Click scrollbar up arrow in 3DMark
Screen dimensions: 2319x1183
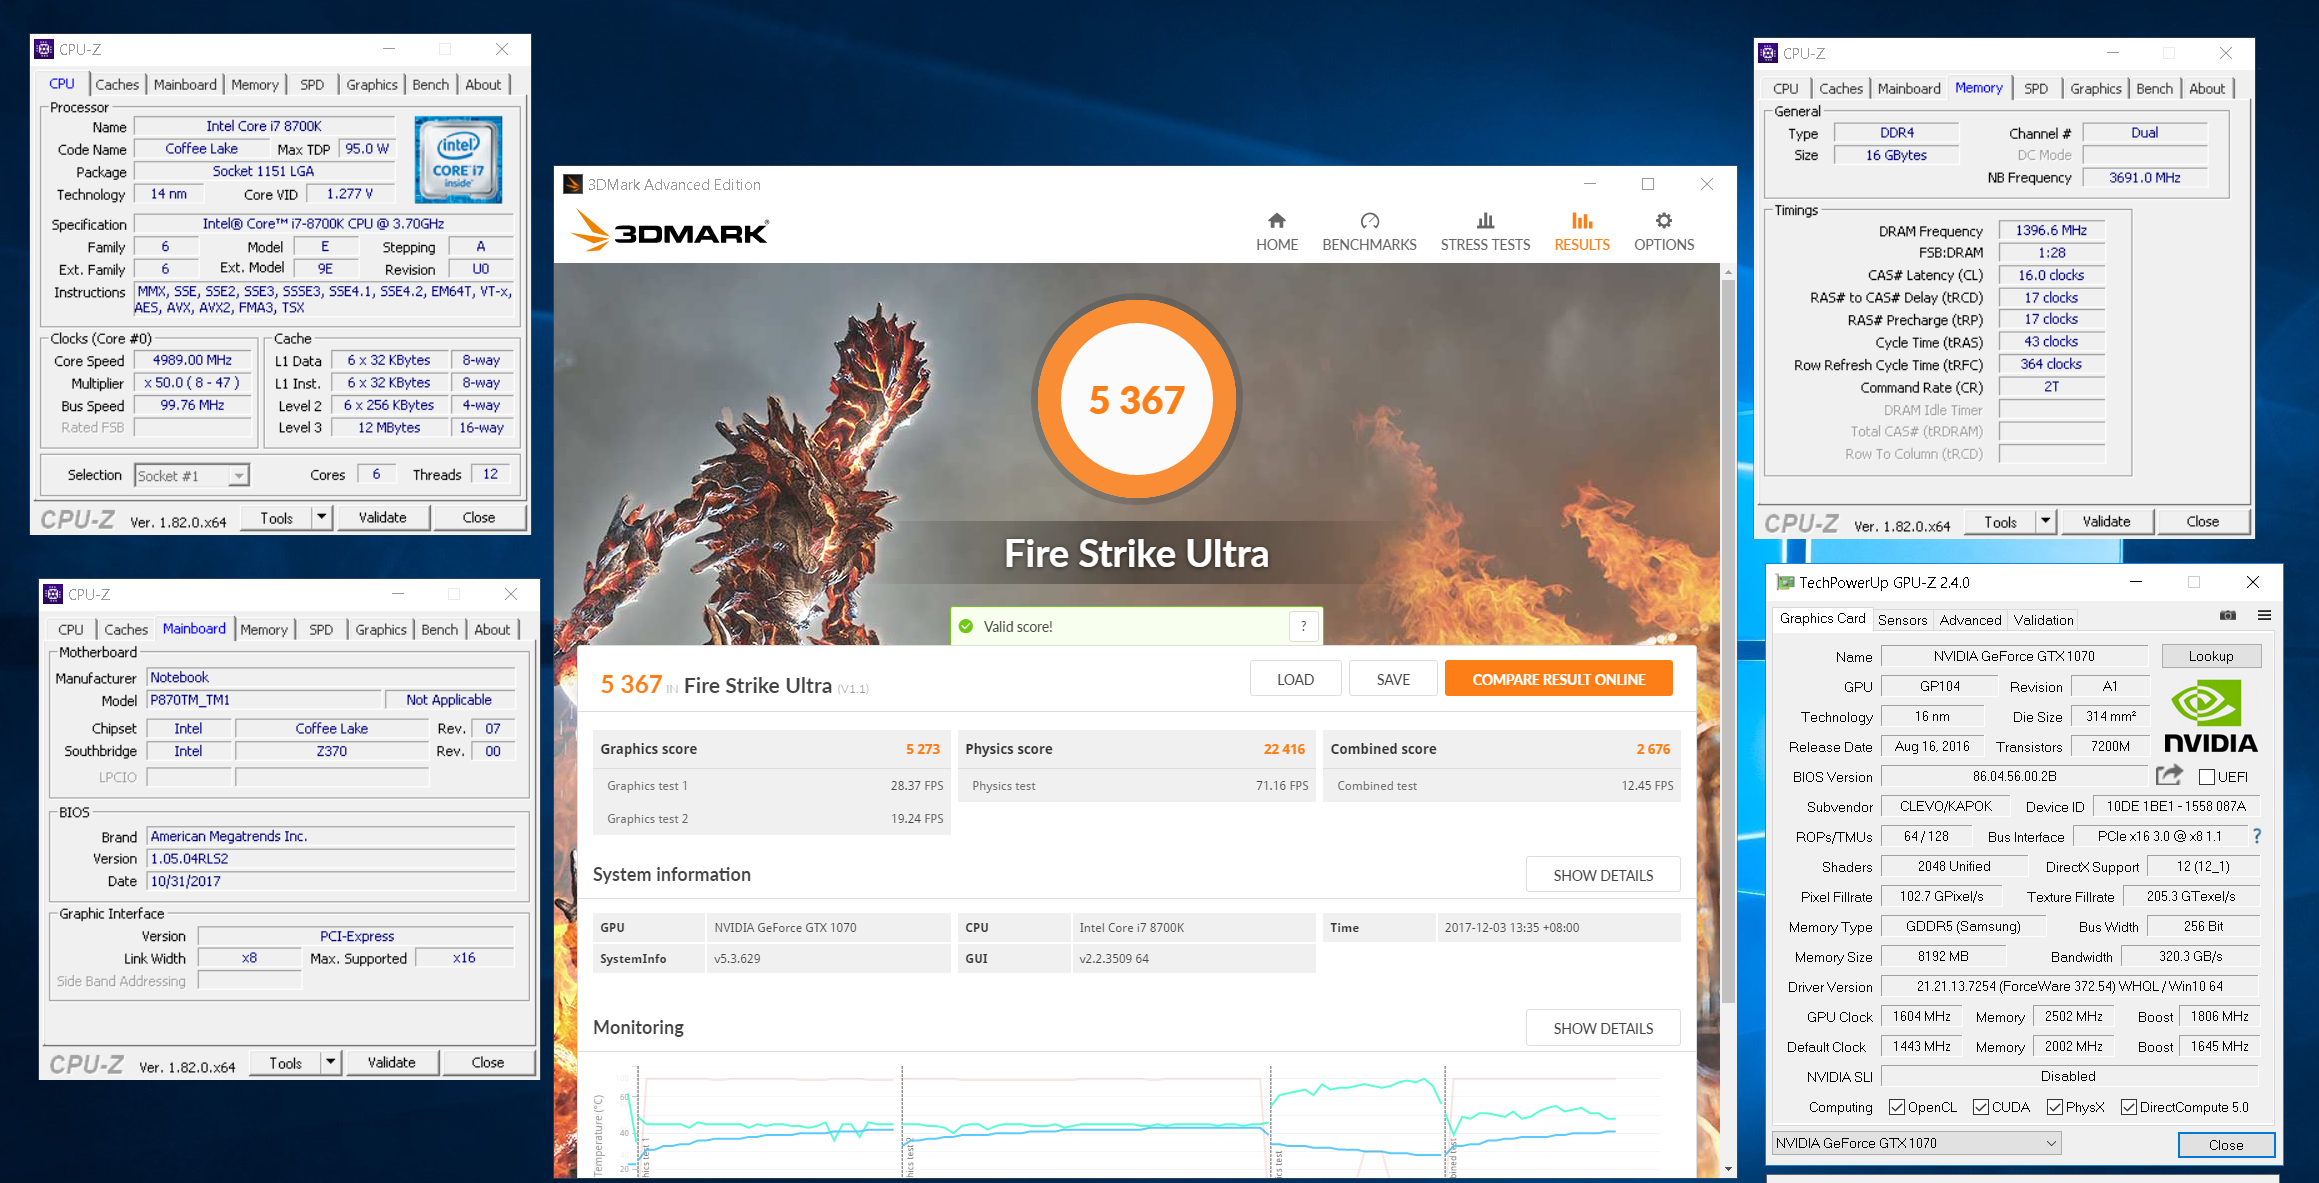[x=1727, y=271]
